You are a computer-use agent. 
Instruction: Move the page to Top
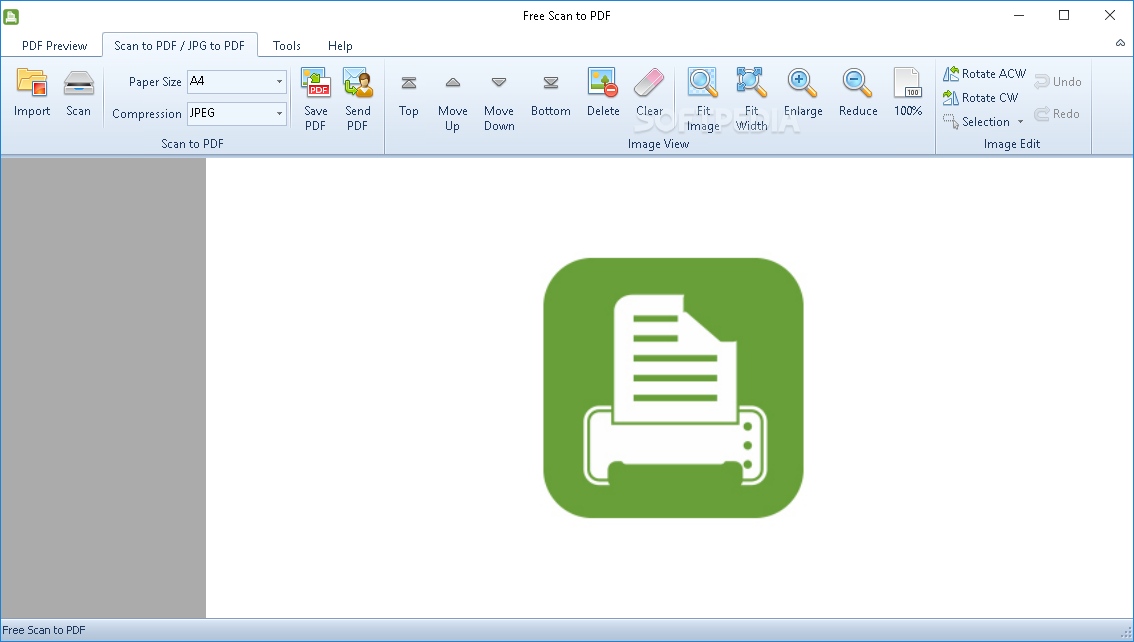click(409, 96)
